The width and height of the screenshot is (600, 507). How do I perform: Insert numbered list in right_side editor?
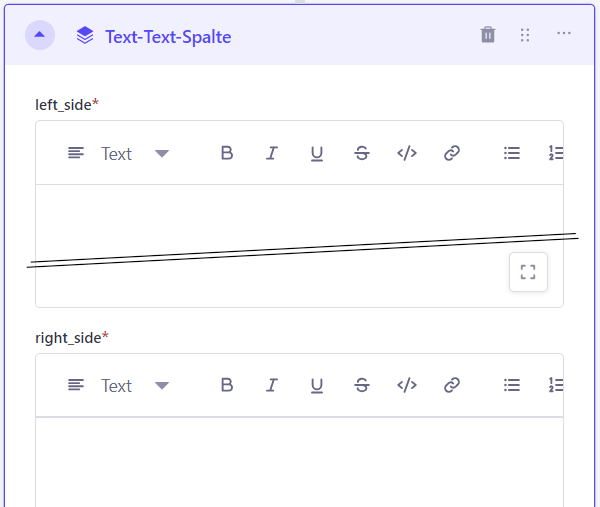click(x=556, y=385)
